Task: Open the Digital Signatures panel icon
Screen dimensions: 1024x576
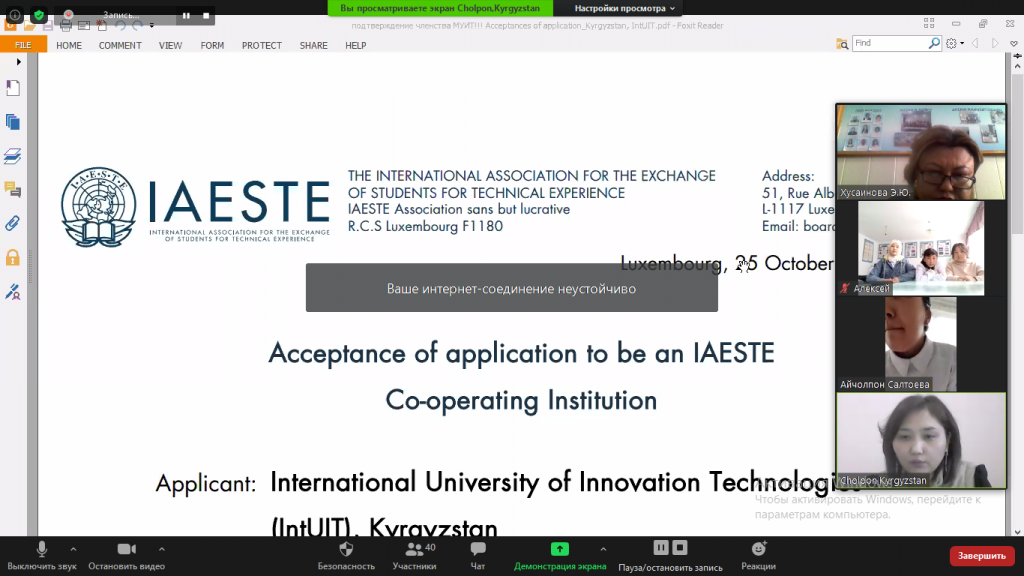Action: tap(13, 292)
